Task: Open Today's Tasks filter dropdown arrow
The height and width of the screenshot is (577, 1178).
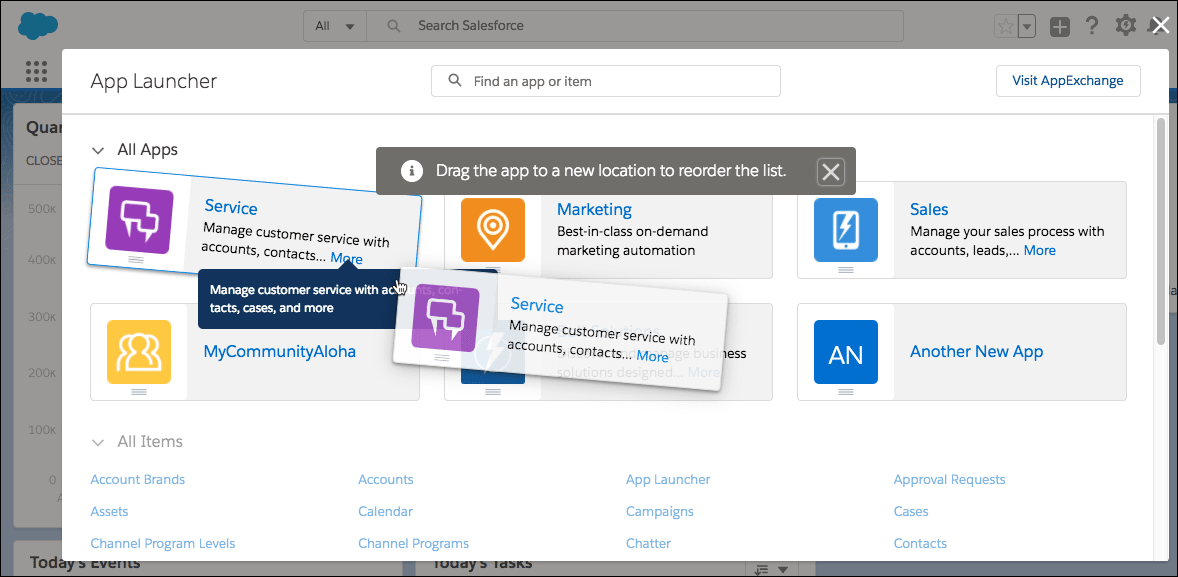Action: [784, 569]
